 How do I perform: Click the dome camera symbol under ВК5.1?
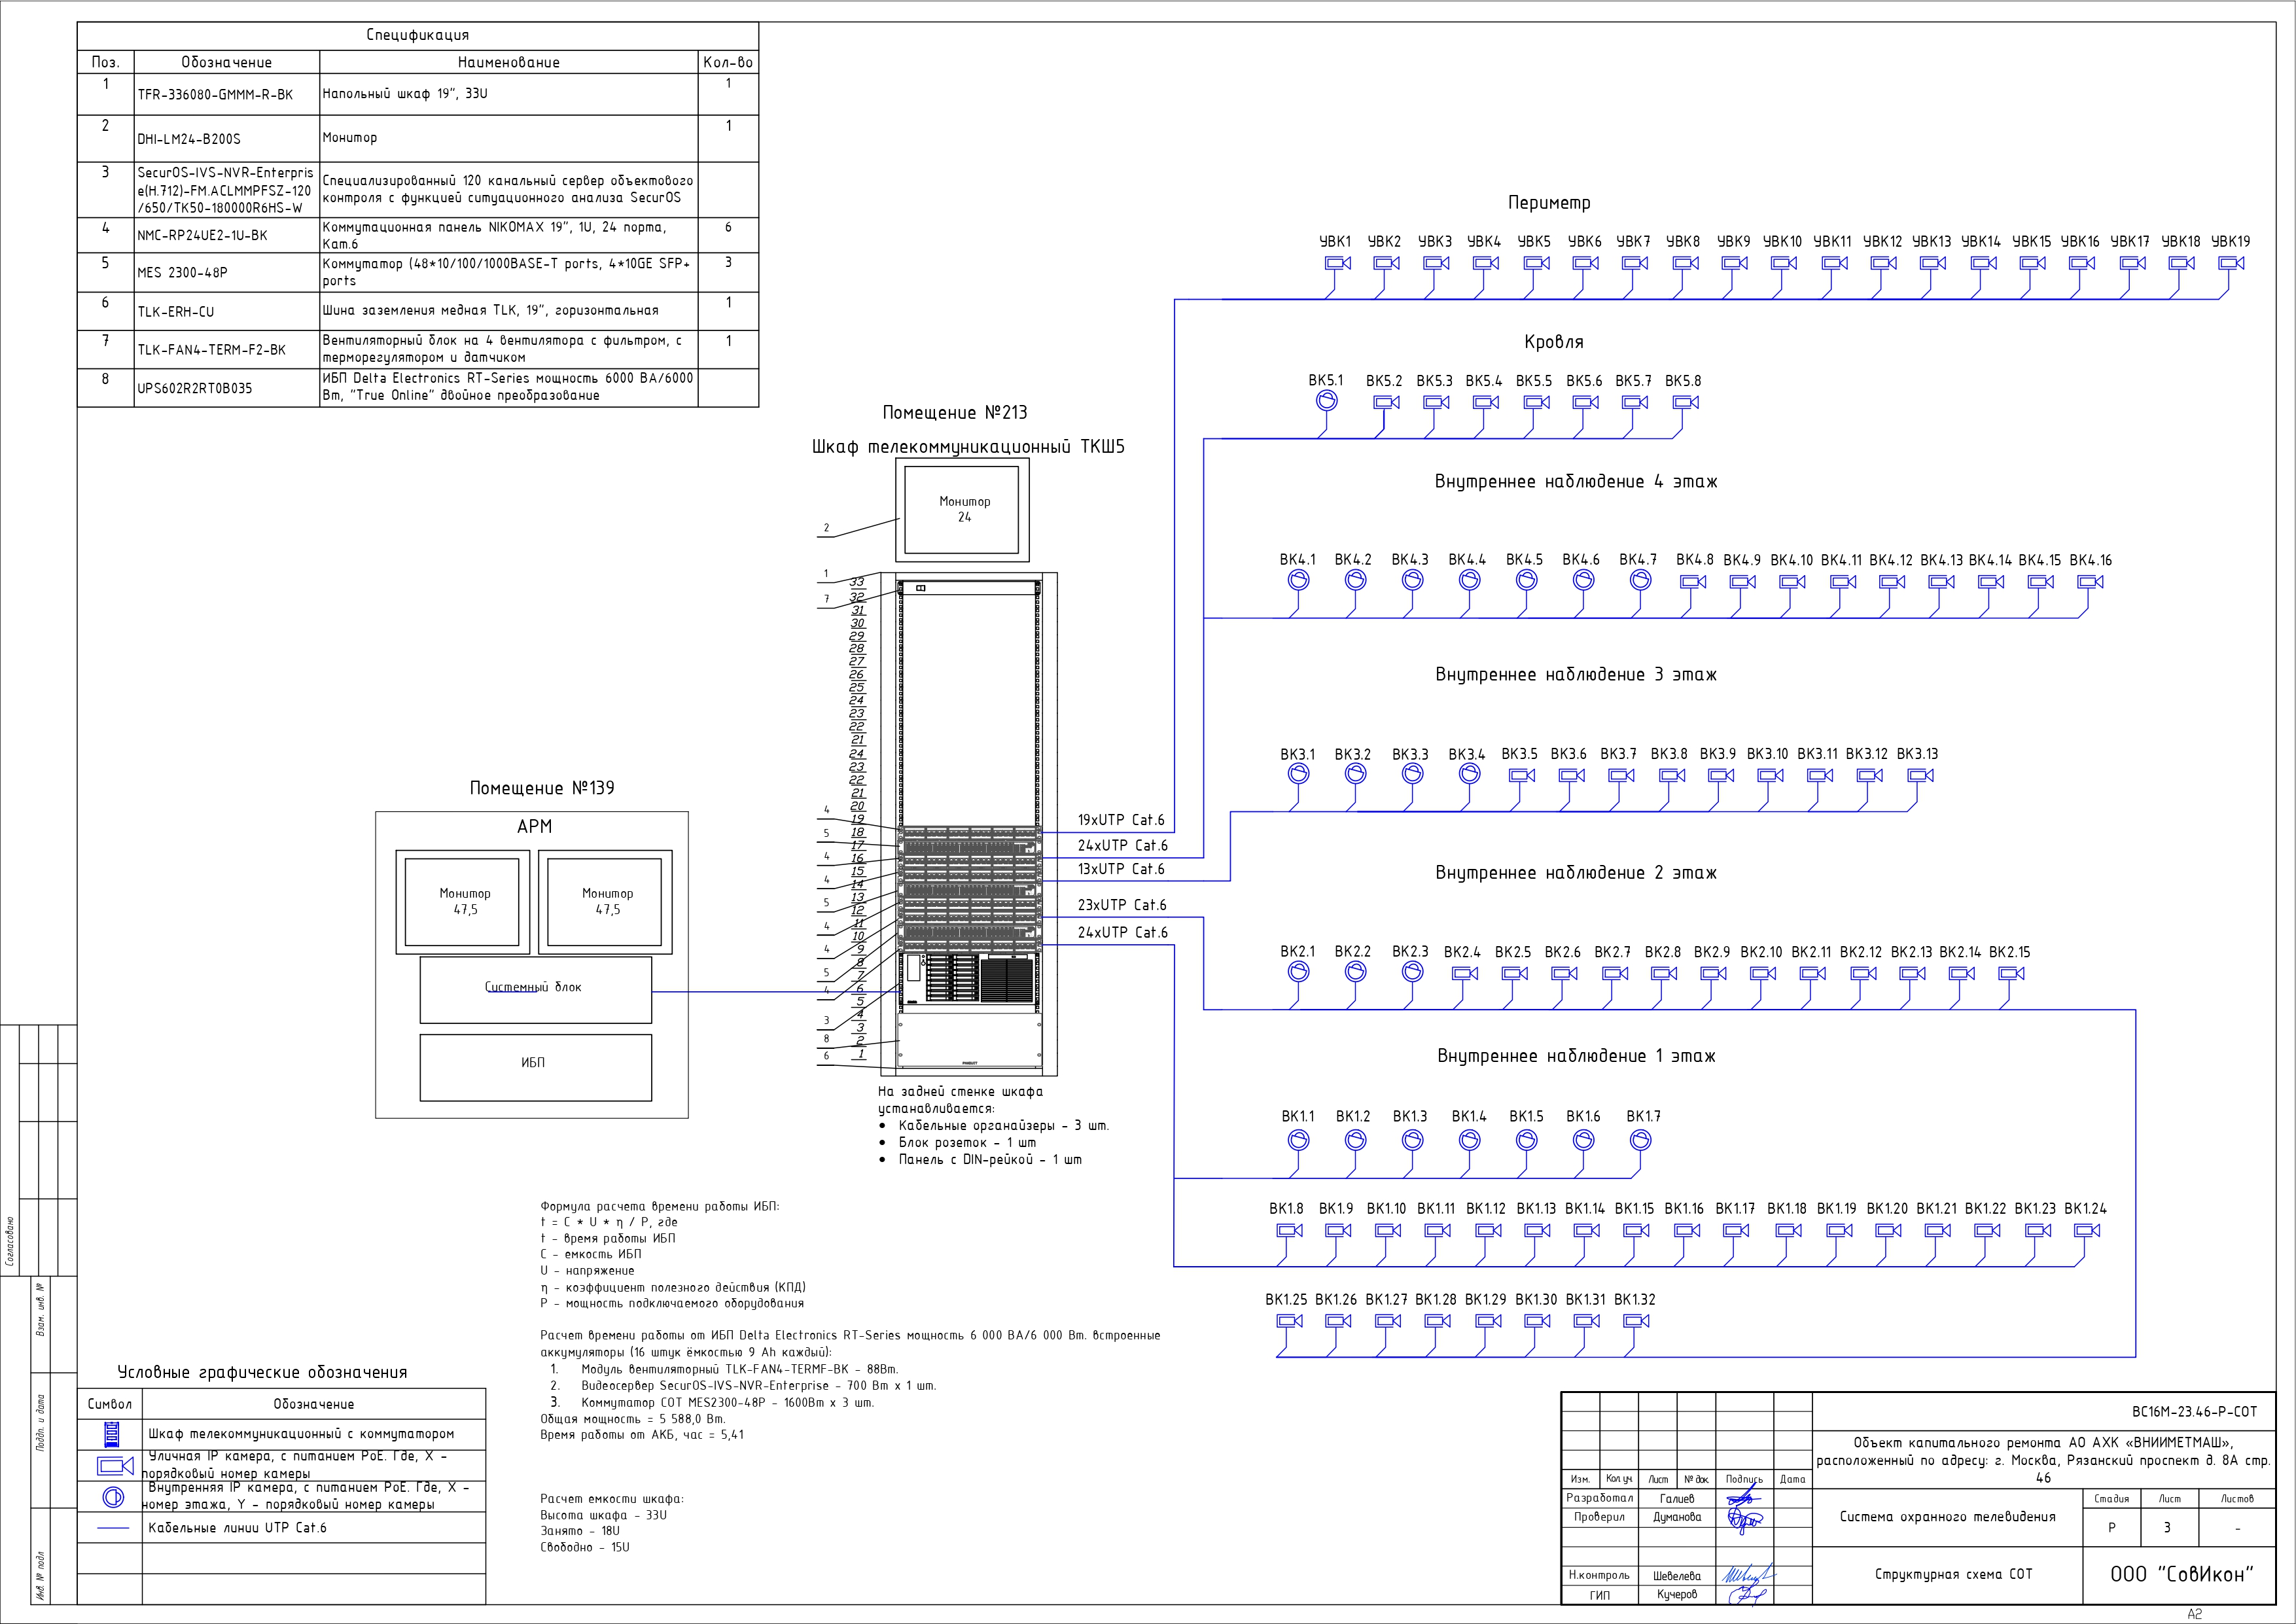1326,401
